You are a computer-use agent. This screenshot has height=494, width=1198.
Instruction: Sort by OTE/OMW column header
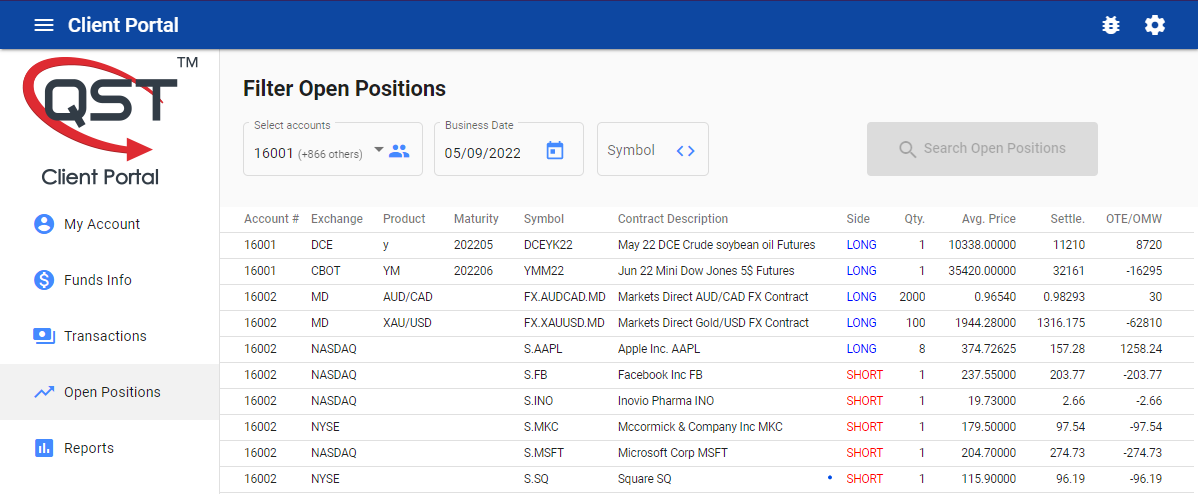1134,218
